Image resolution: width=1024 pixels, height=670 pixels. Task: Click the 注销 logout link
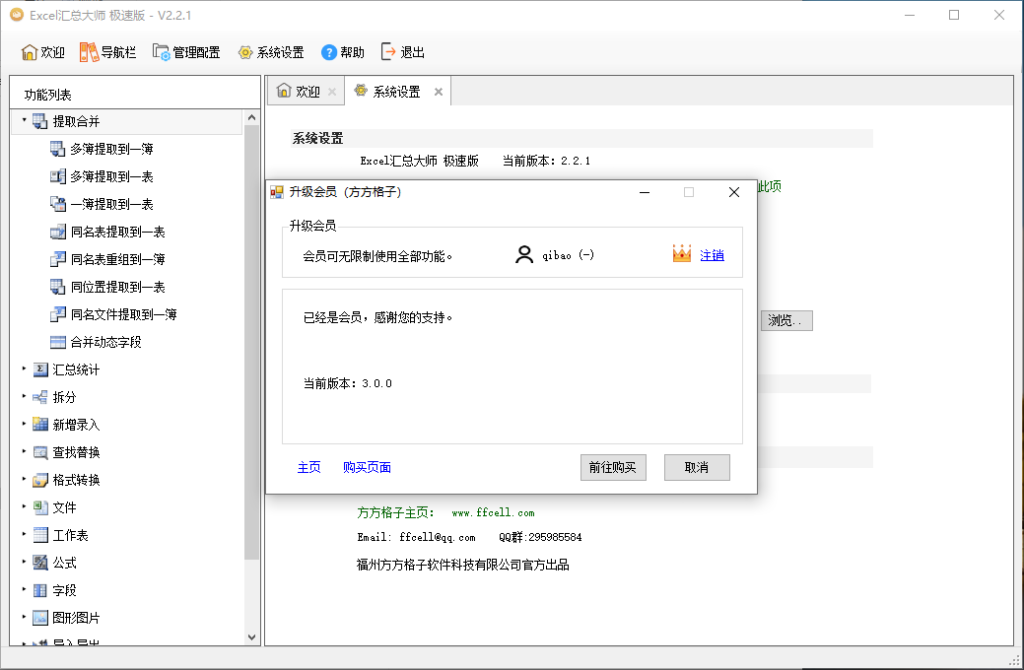tap(712, 255)
